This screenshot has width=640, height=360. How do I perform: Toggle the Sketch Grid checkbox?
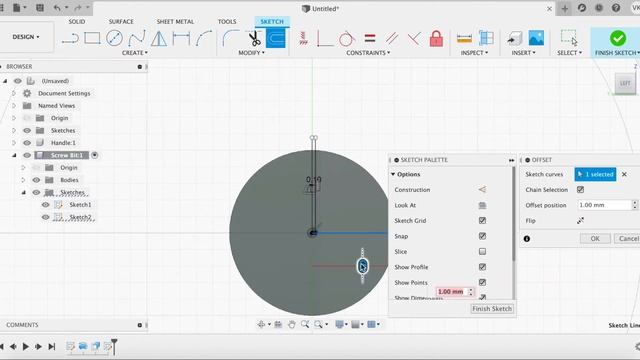point(482,221)
